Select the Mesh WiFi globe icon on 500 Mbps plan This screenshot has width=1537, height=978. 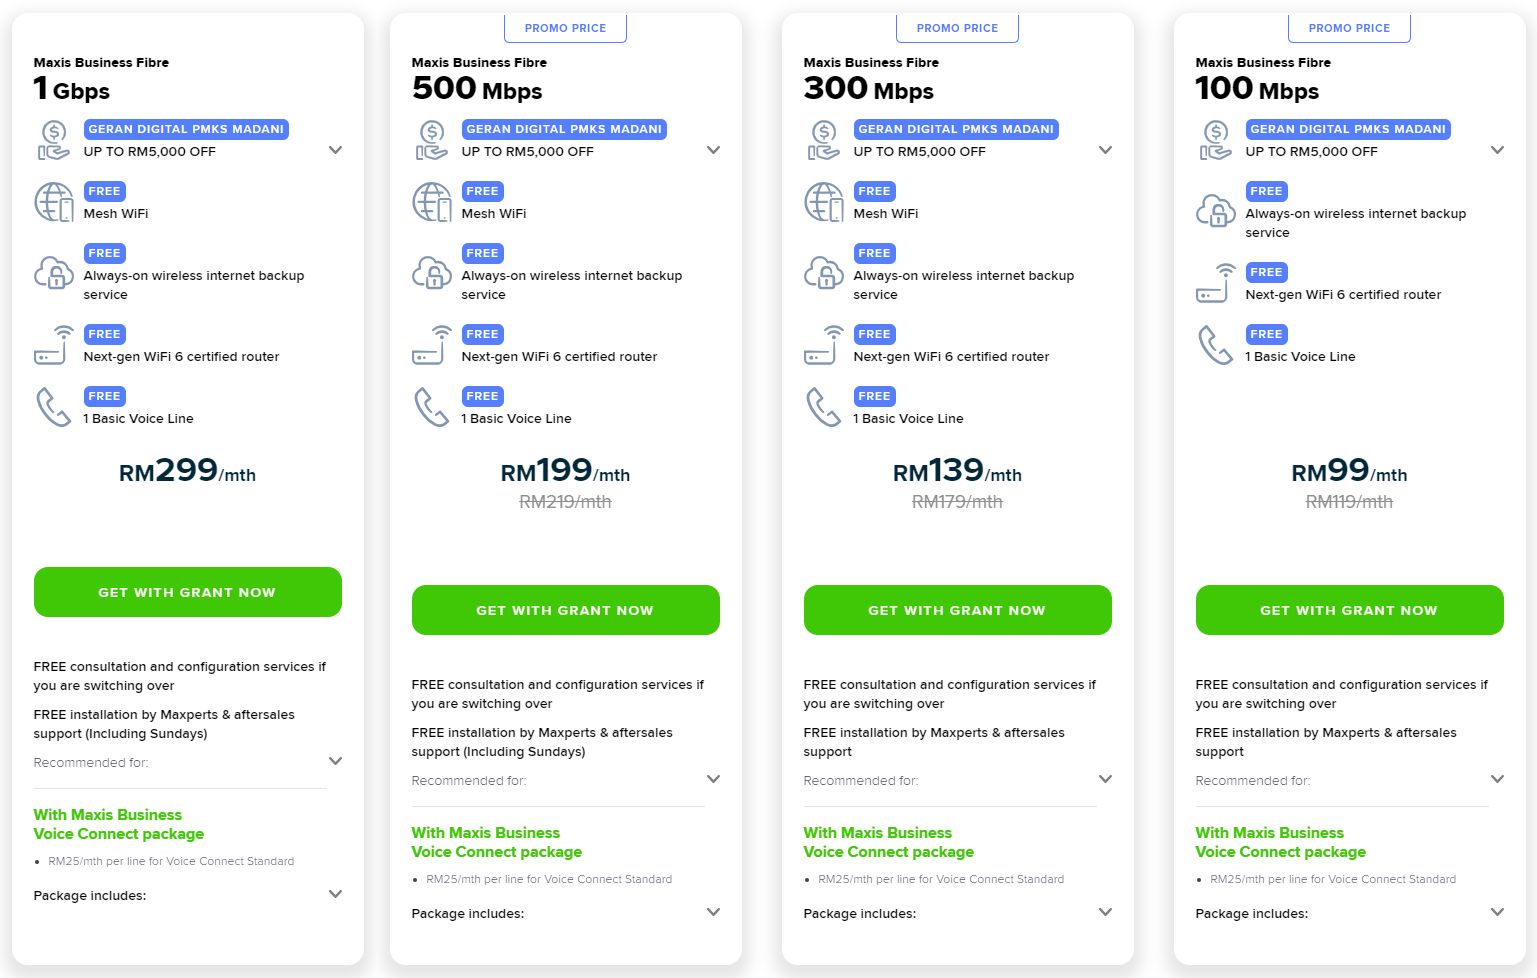coord(430,202)
